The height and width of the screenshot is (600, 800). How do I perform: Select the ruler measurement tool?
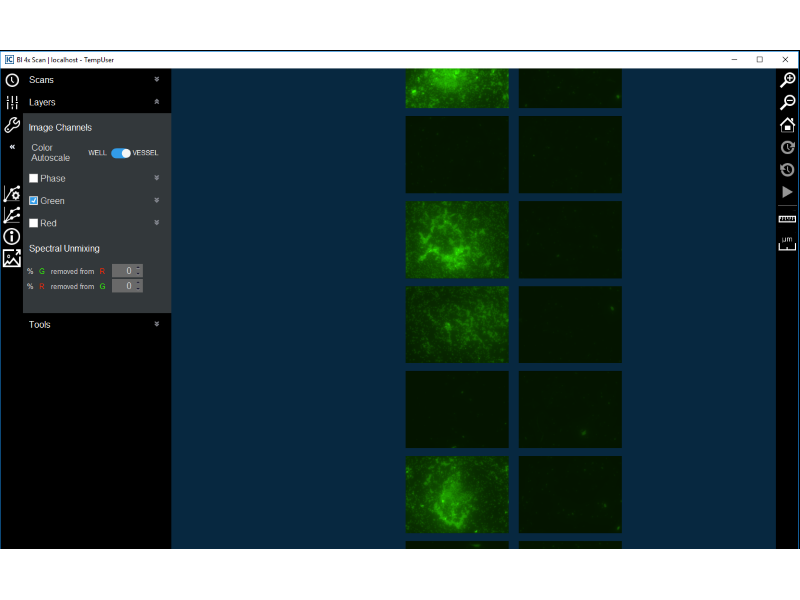pyautogui.click(x=787, y=219)
